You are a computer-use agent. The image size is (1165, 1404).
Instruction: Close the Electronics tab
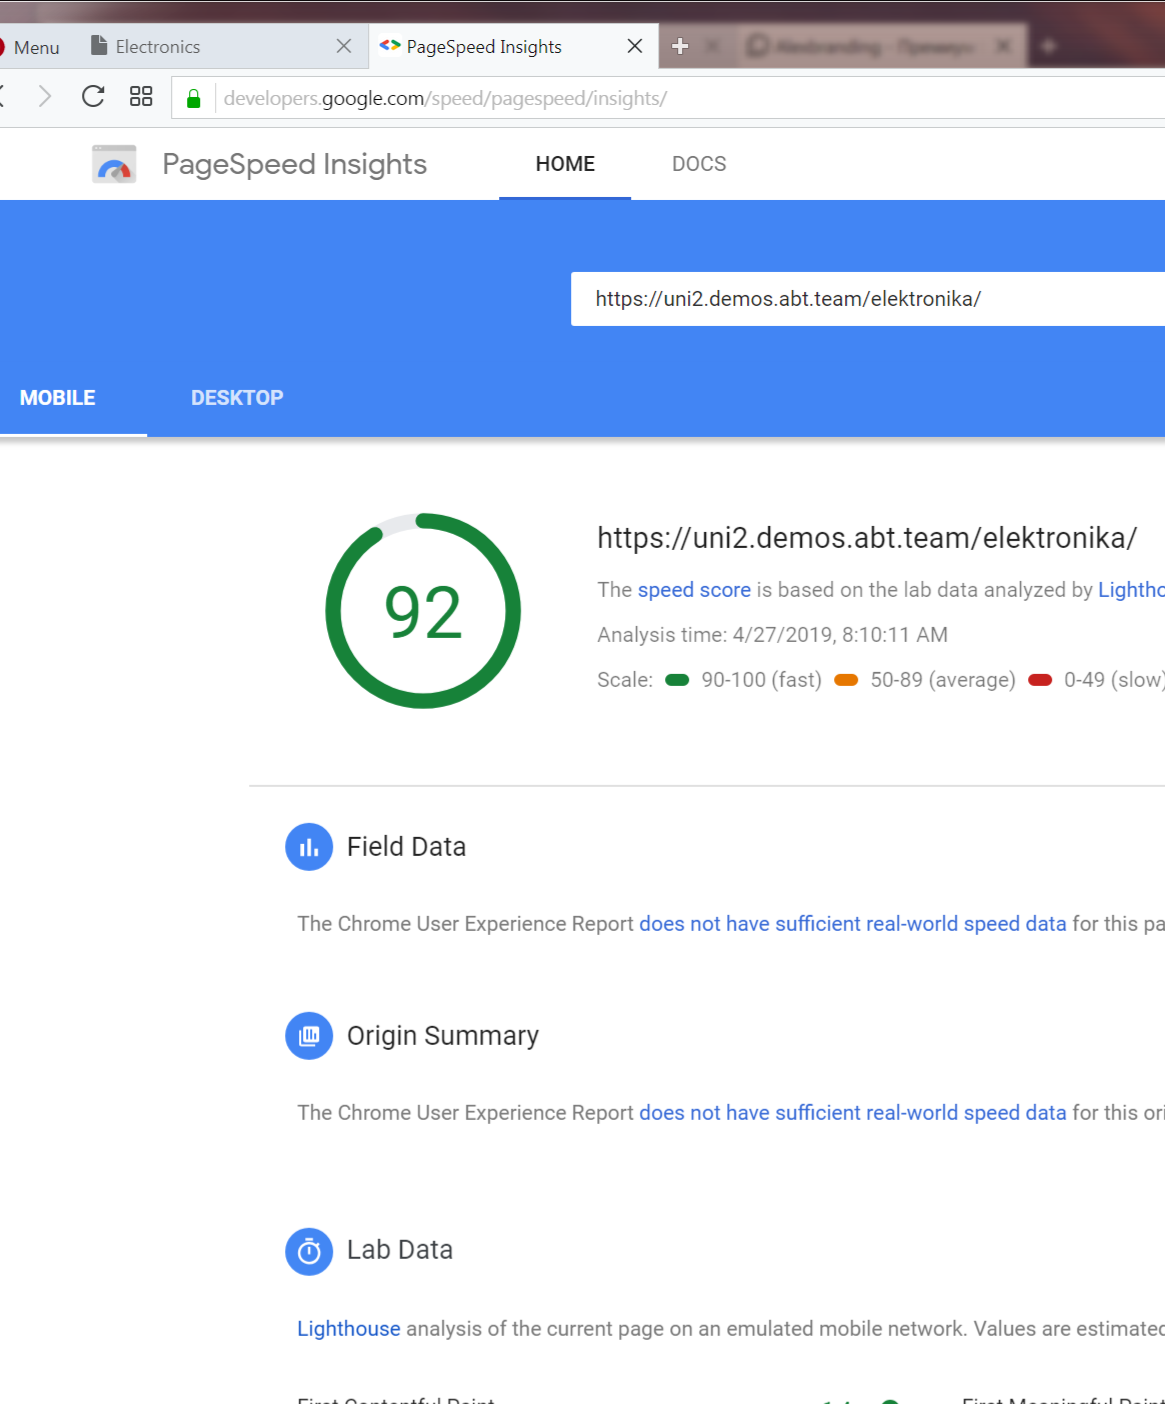[344, 46]
